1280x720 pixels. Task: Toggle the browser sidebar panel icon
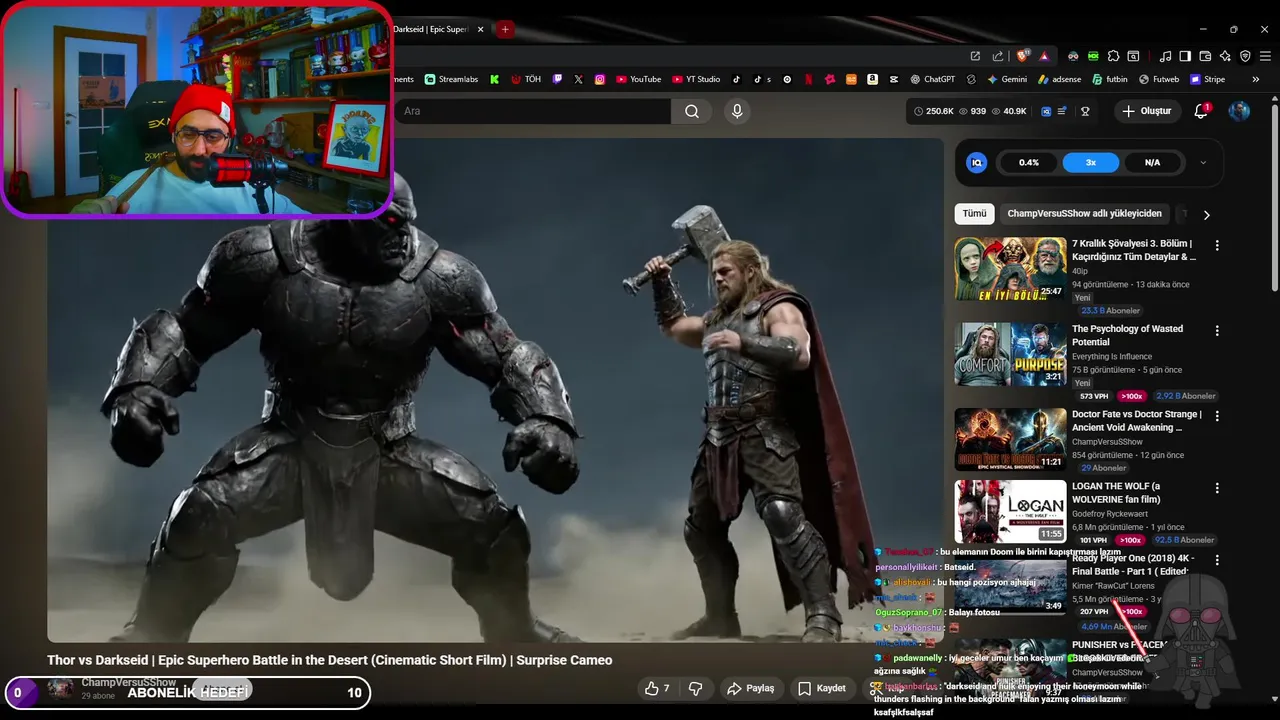(x=1185, y=56)
